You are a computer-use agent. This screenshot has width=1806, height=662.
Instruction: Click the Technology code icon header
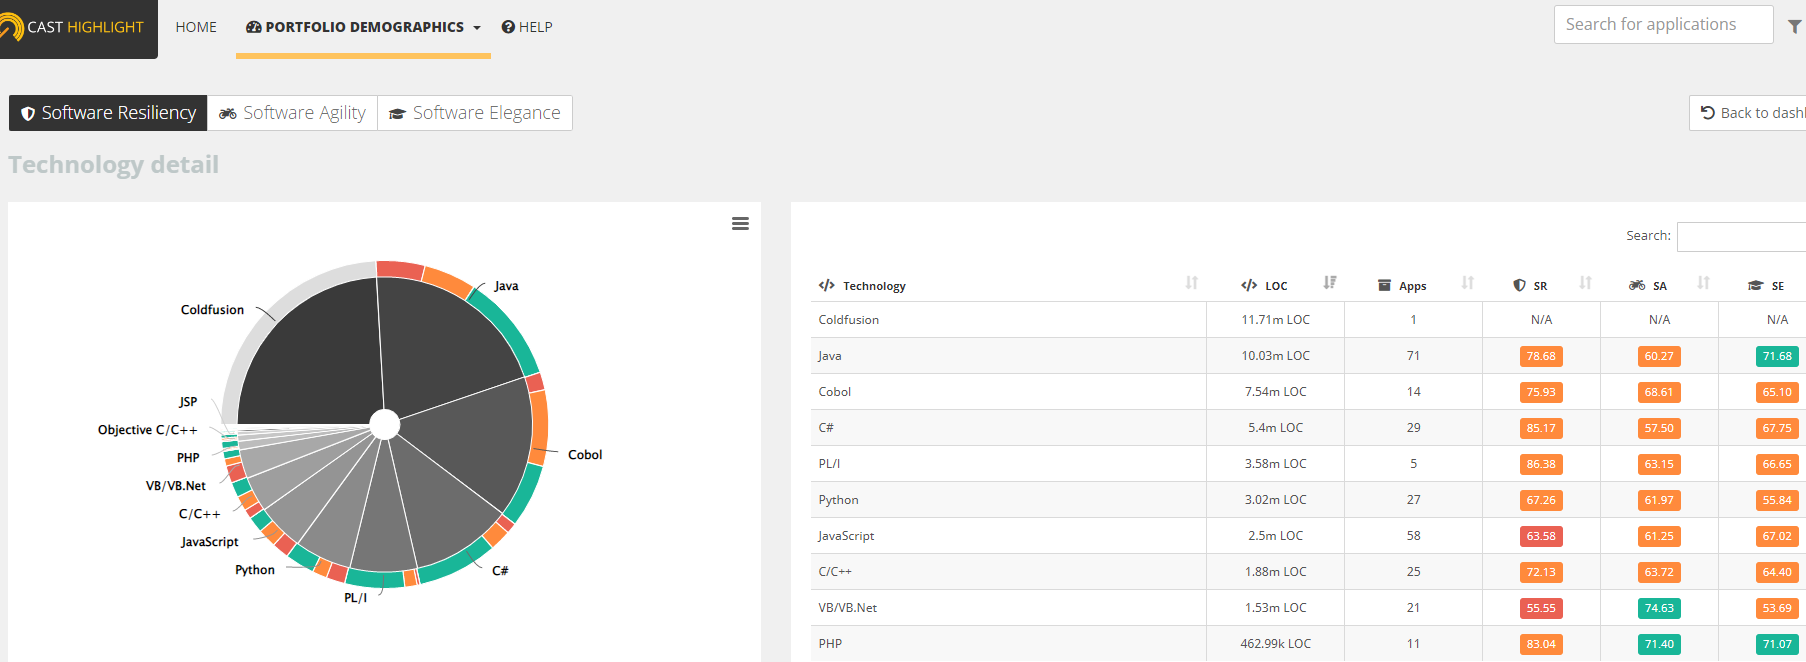827,285
